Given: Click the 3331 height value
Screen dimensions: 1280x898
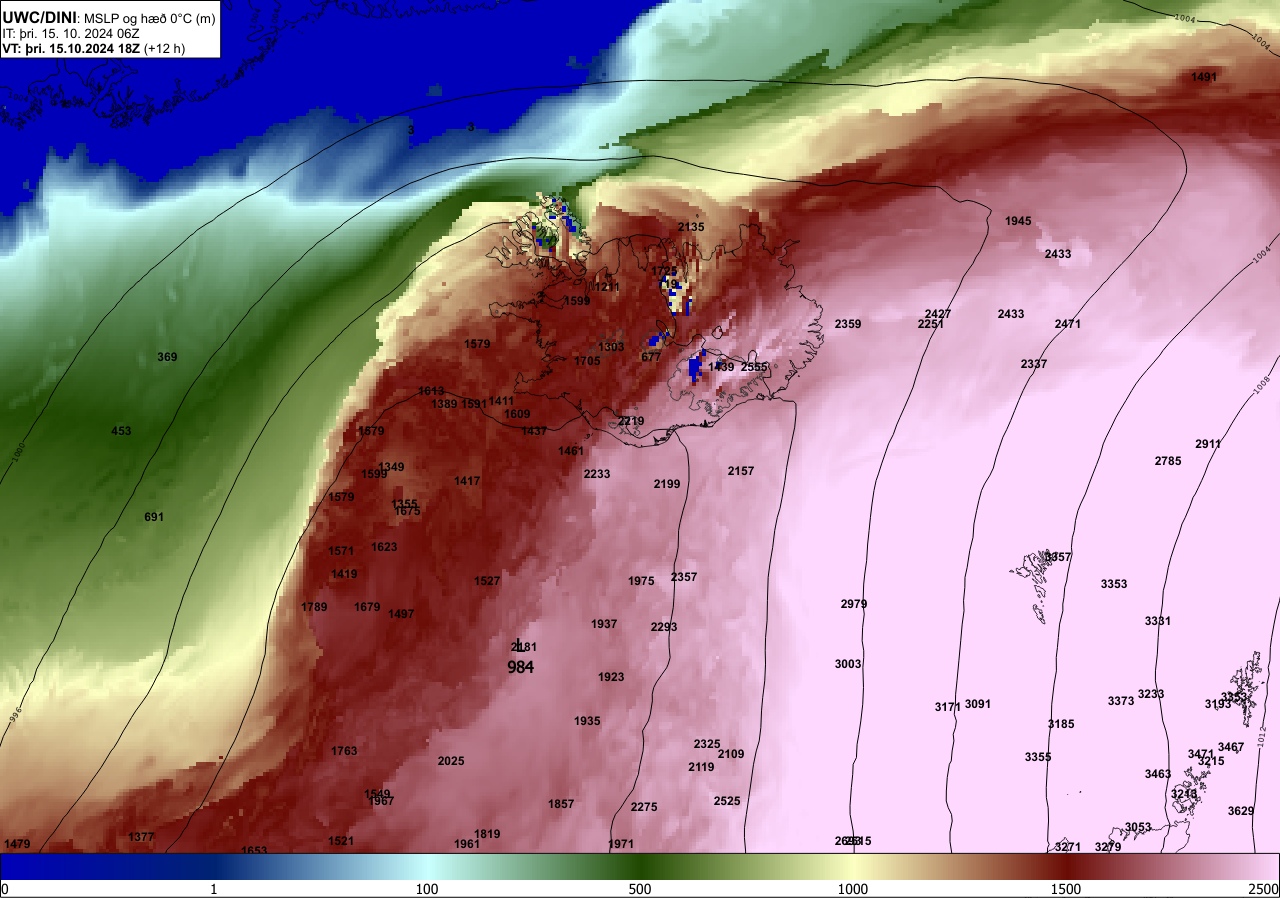Looking at the screenshot, I should pyautogui.click(x=1158, y=621).
